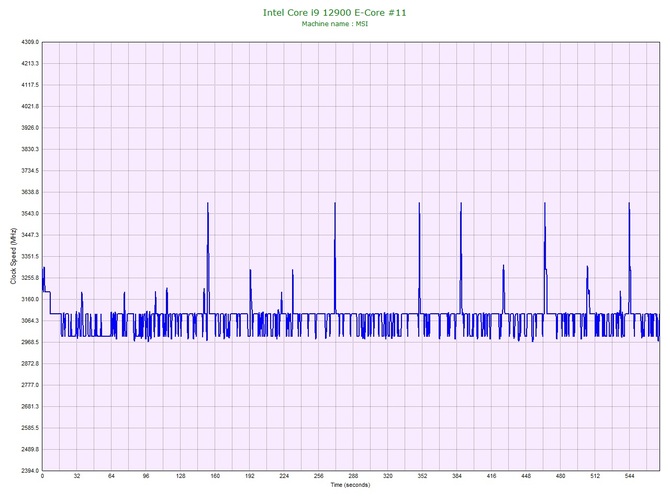Click the 384 seconds x-axis tick label
Viewport: 670px width, 502px height.
click(x=457, y=476)
